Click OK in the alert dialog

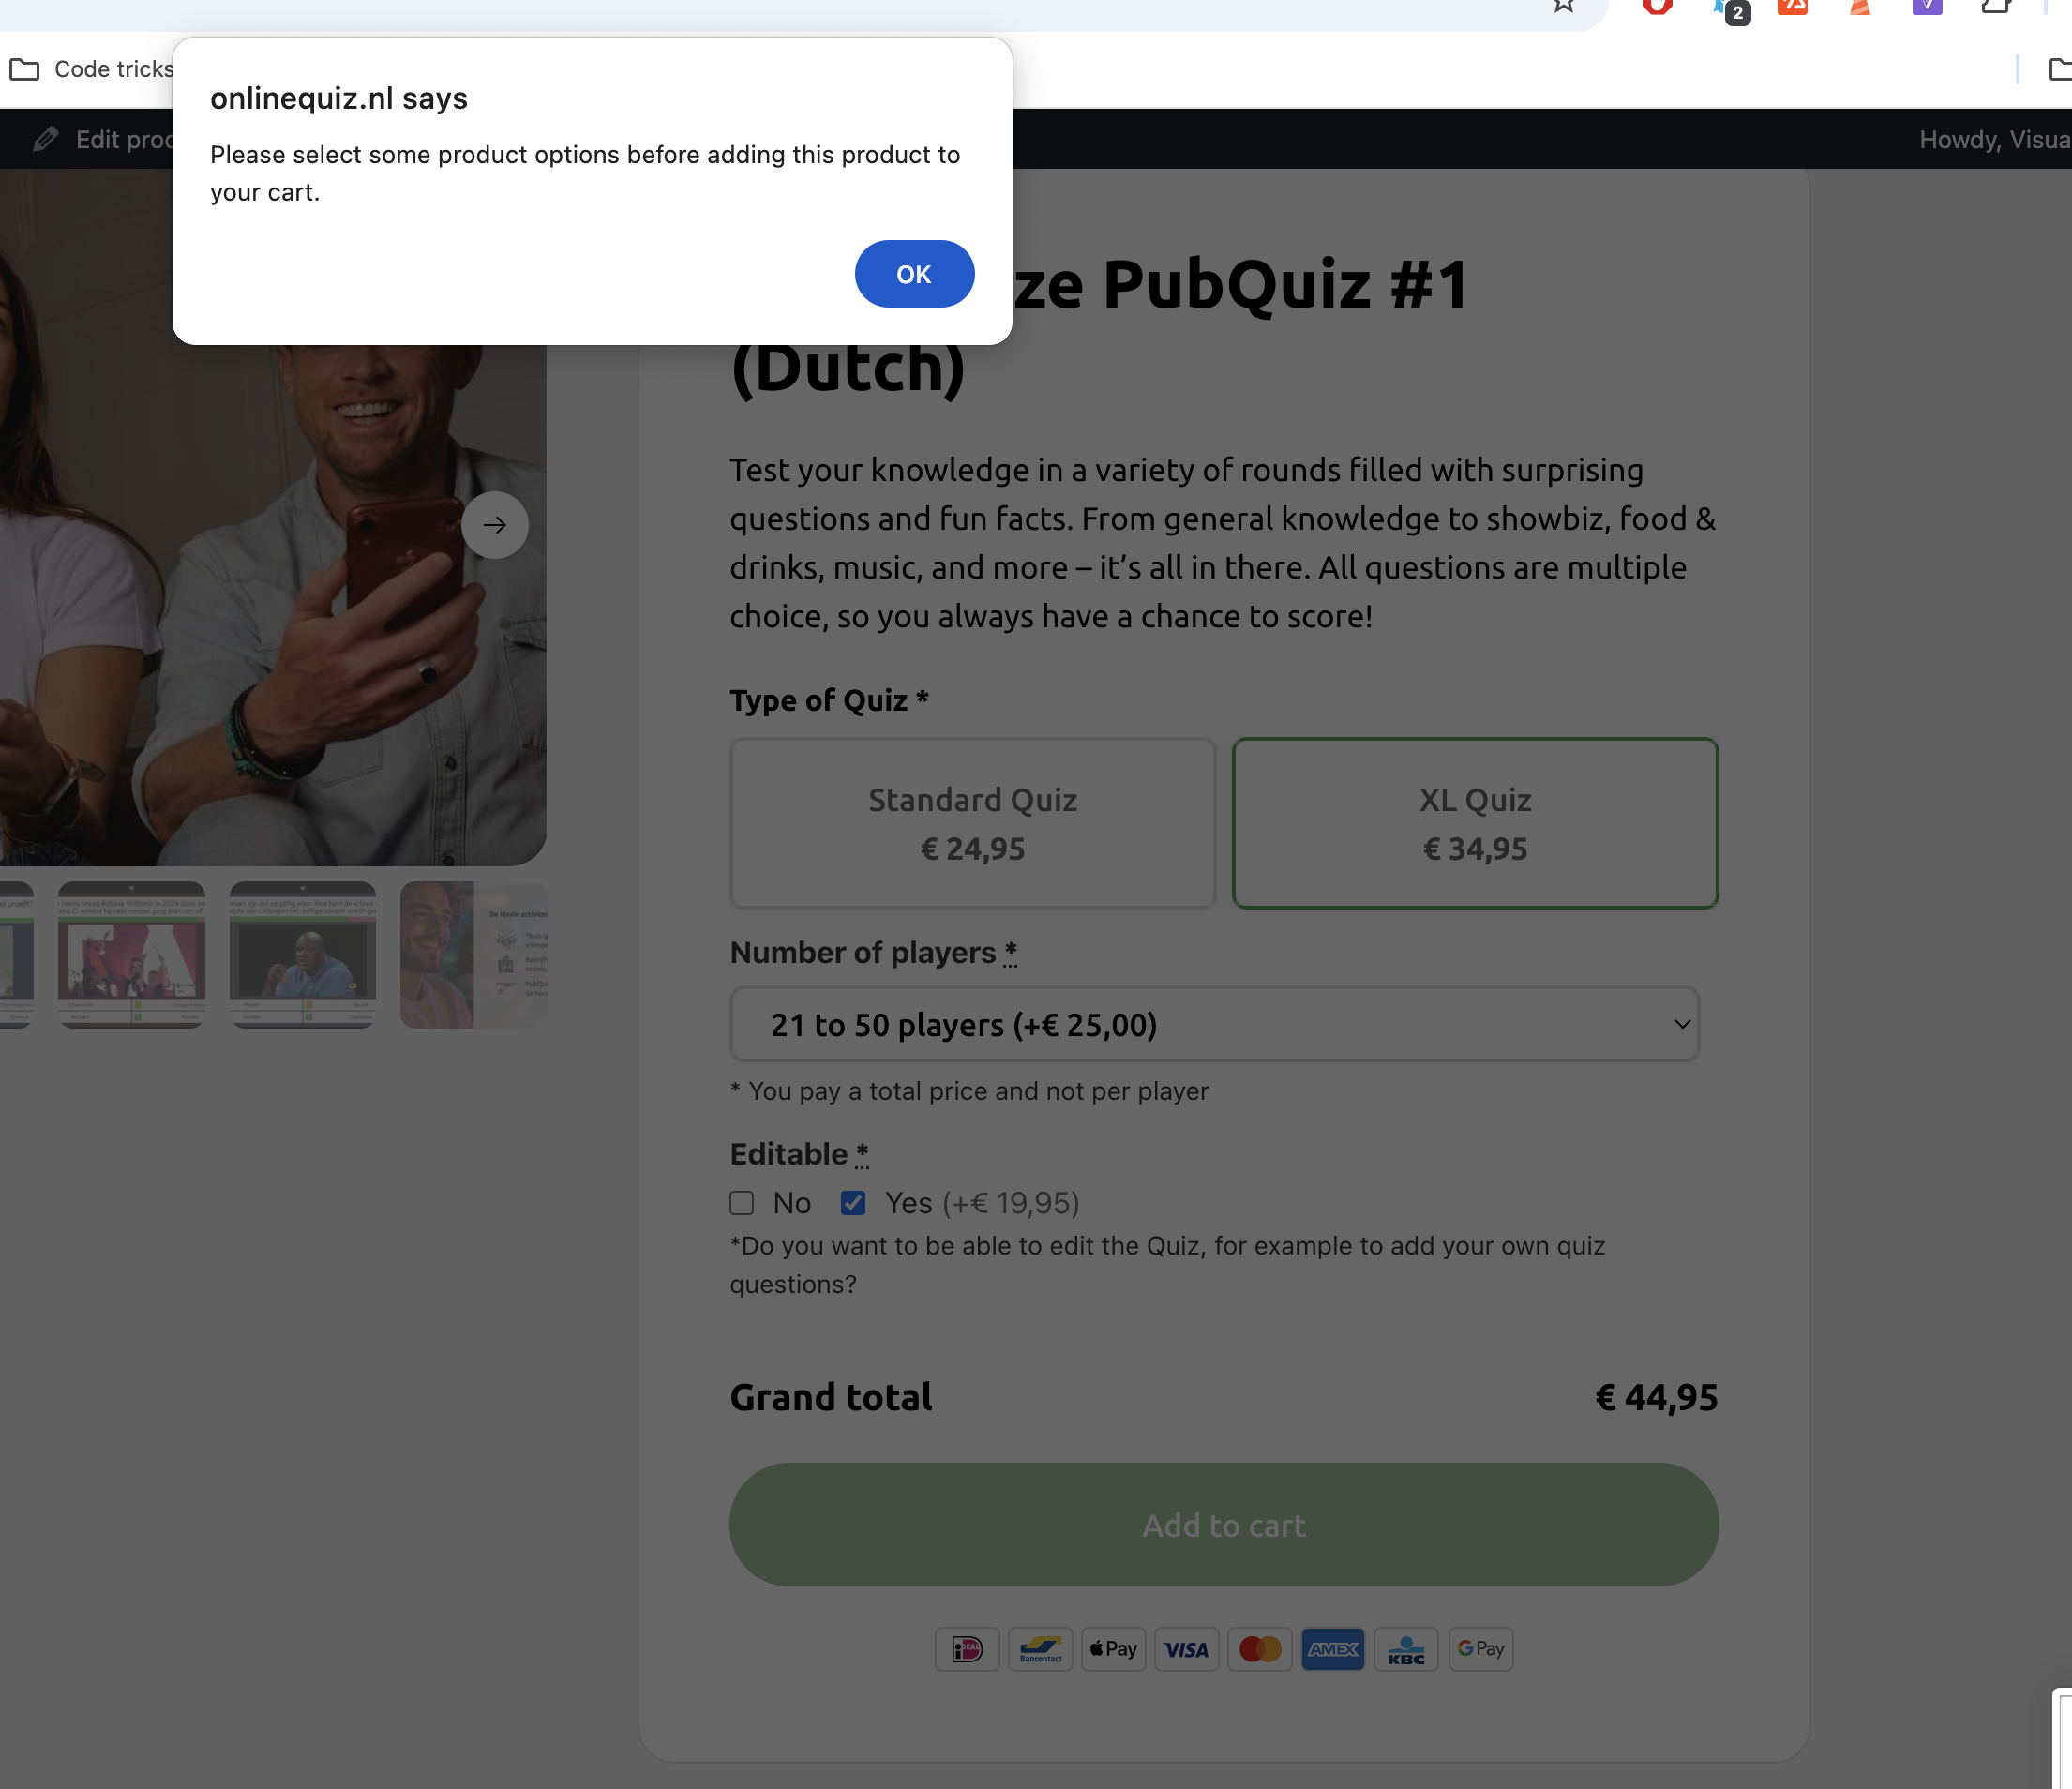click(x=914, y=274)
